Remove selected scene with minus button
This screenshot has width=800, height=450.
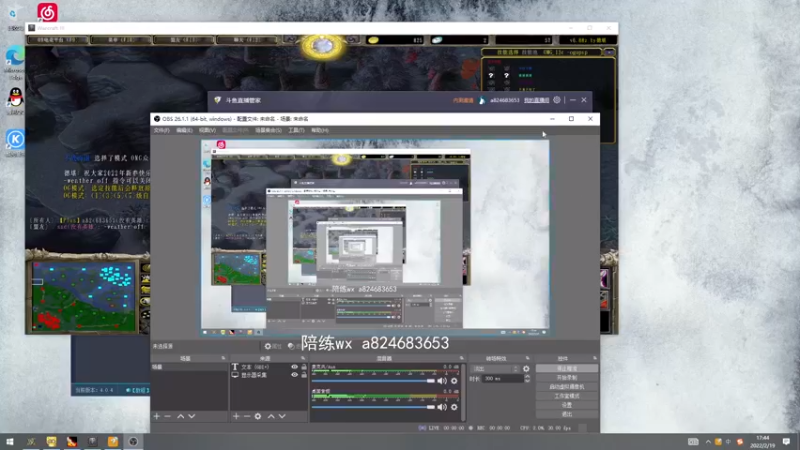[x=167, y=416]
